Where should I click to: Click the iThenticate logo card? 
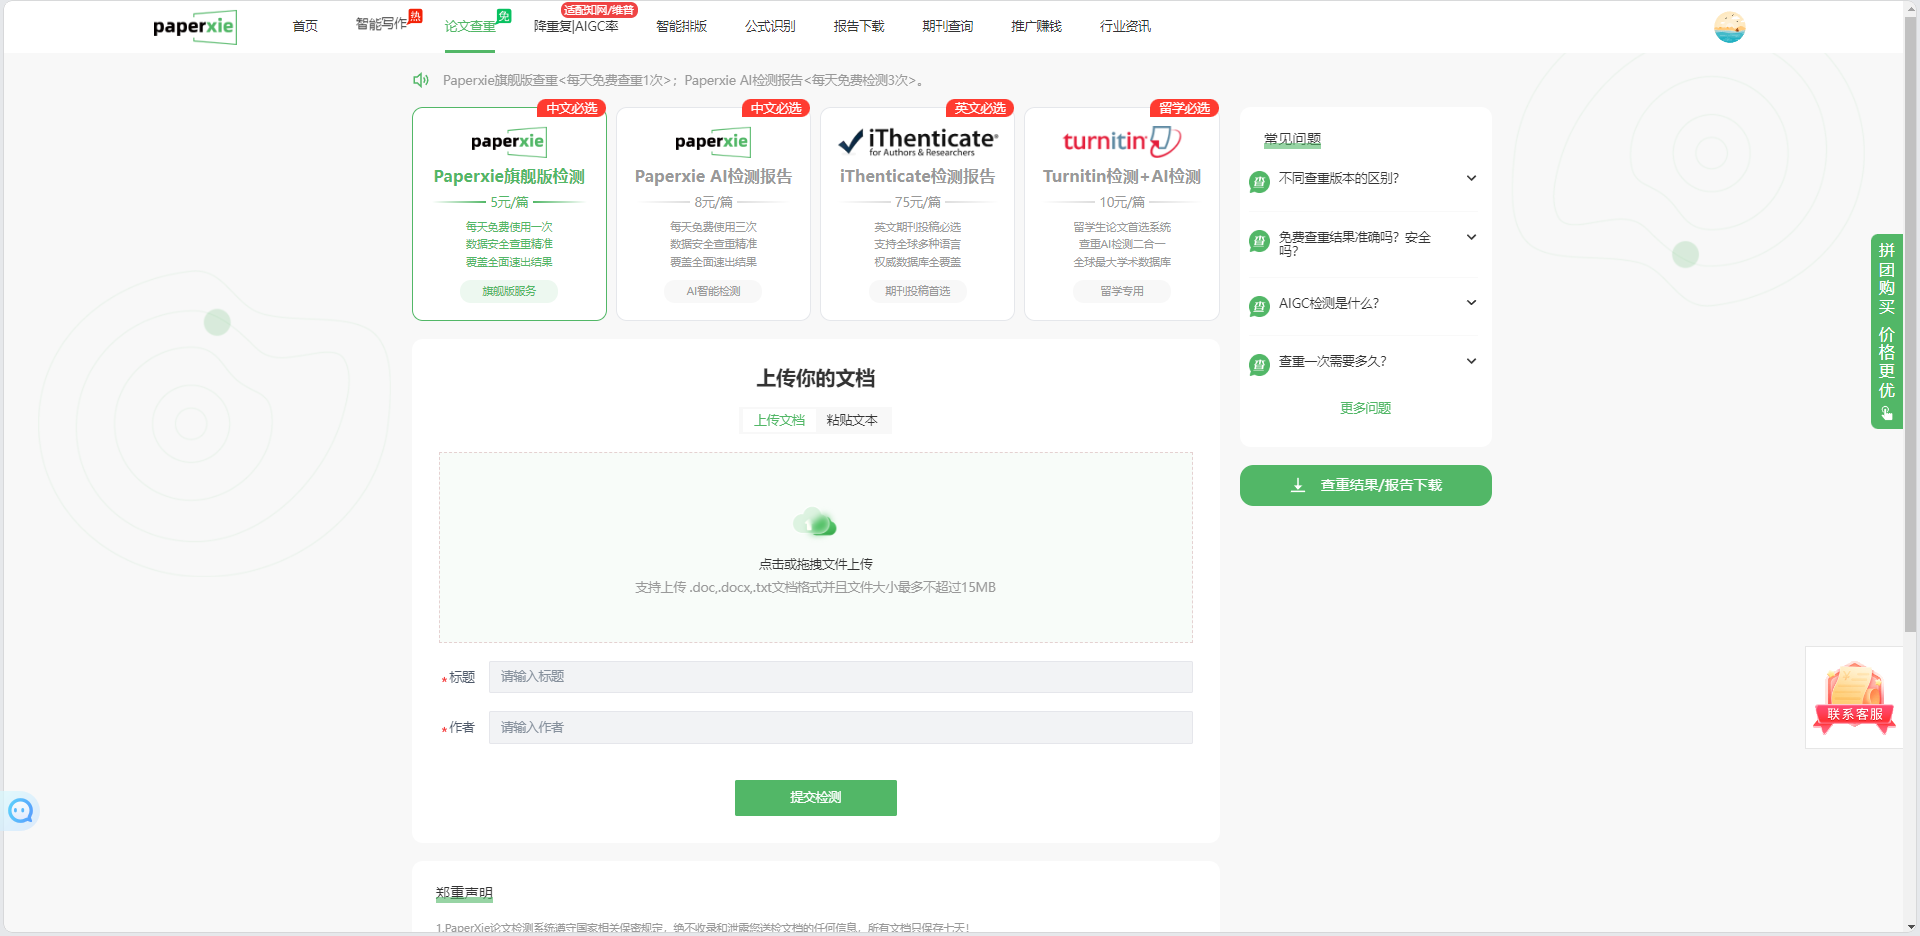point(917,142)
